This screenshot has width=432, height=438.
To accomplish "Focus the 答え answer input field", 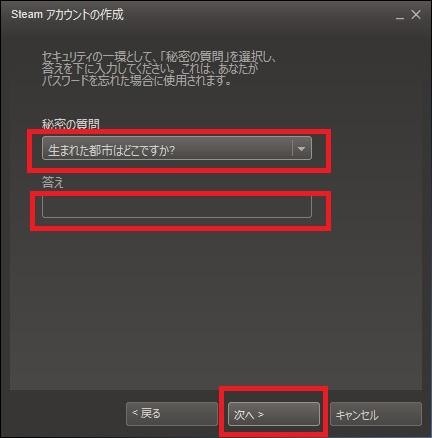I will click(x=177, y=207).
